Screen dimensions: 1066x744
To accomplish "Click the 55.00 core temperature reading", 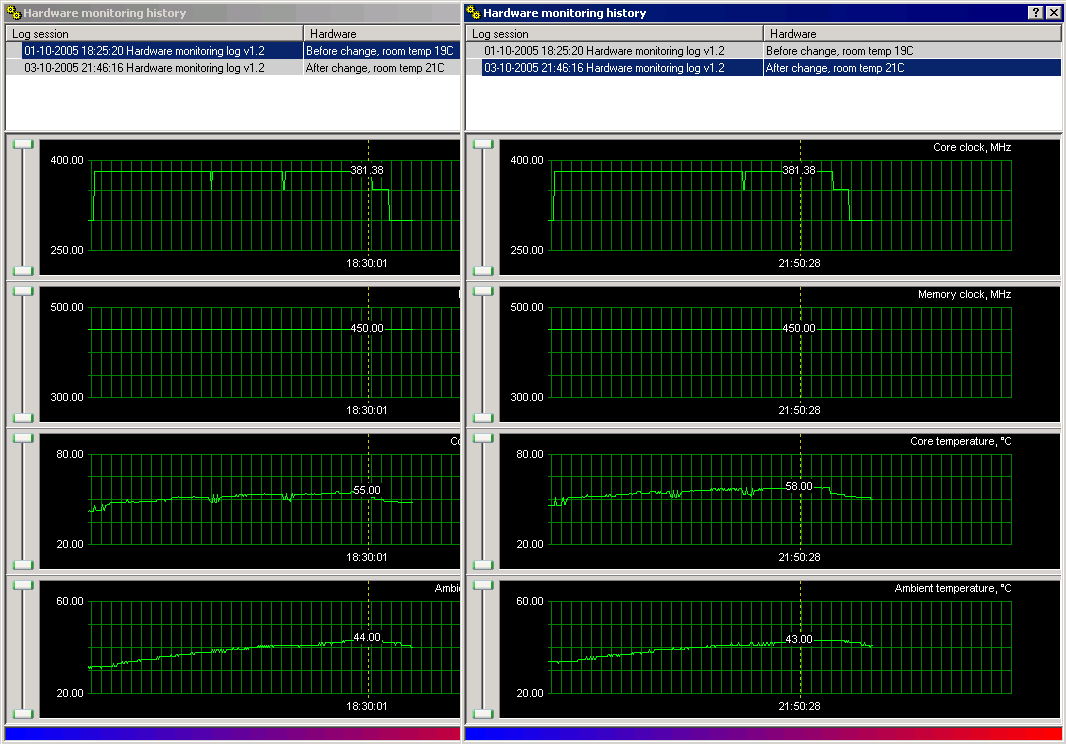I will 367,490.
